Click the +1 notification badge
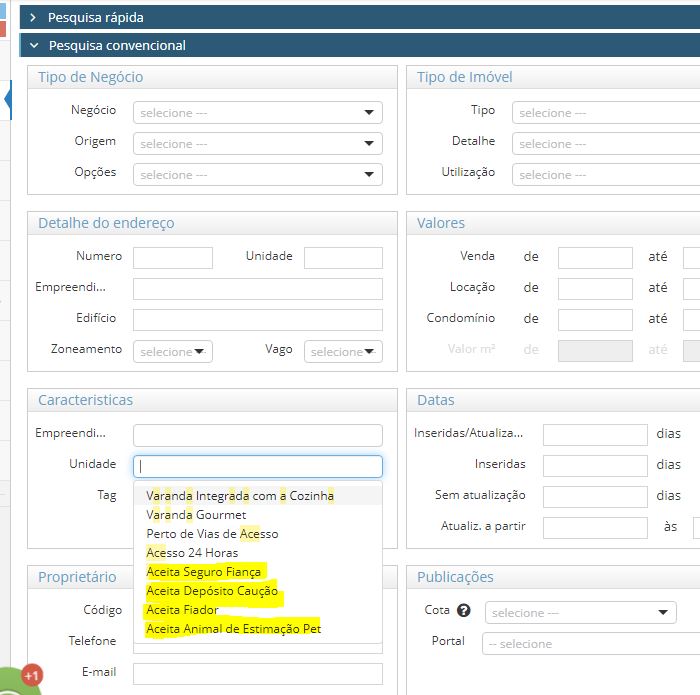The width and height of the screenshot is (700, 695). point(32,675)
